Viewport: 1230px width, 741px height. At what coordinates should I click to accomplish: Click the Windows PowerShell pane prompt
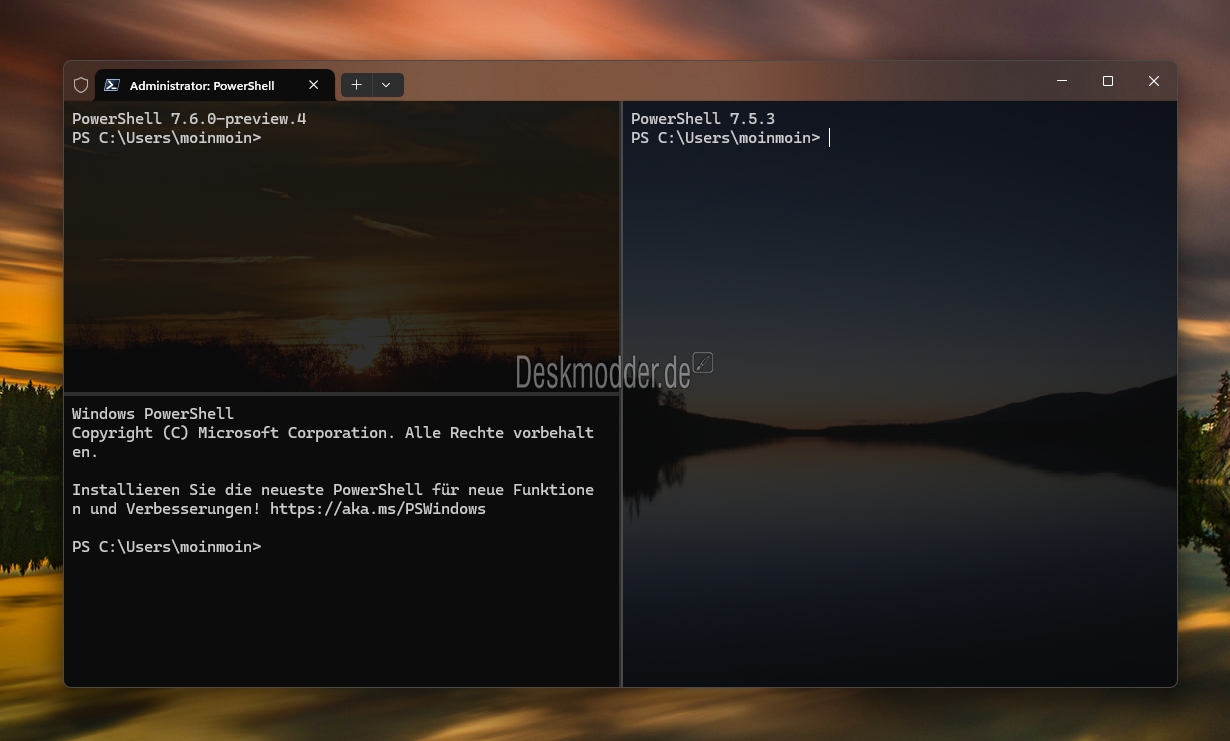(x=167, y=547)
